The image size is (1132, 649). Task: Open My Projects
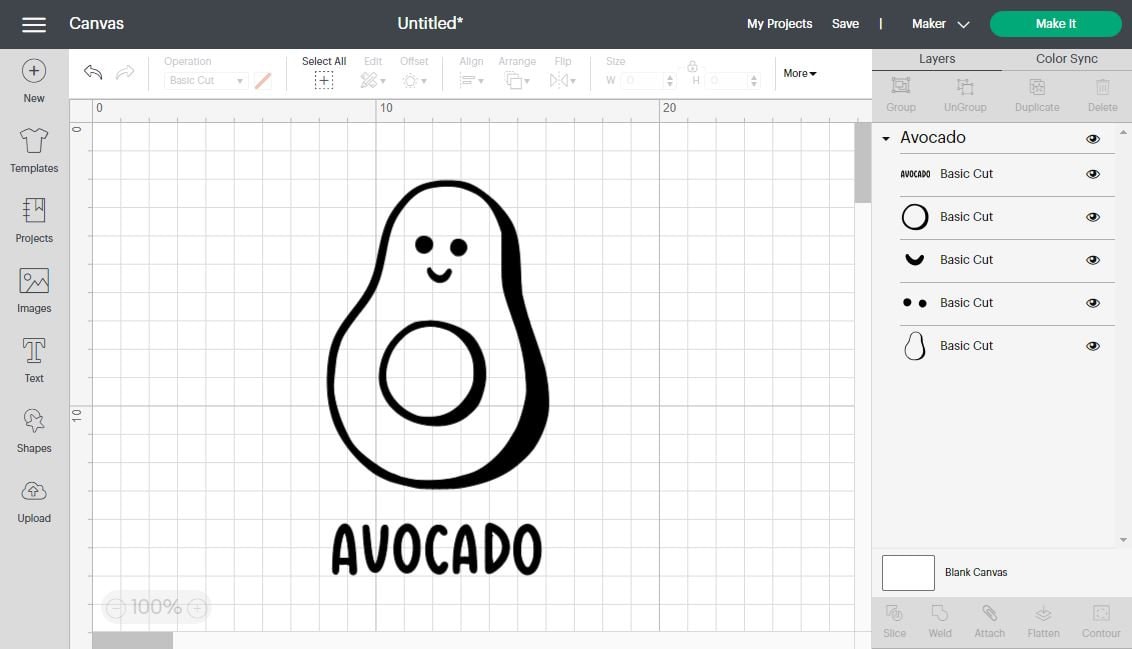pyautogui.click(x=779, y=23)
